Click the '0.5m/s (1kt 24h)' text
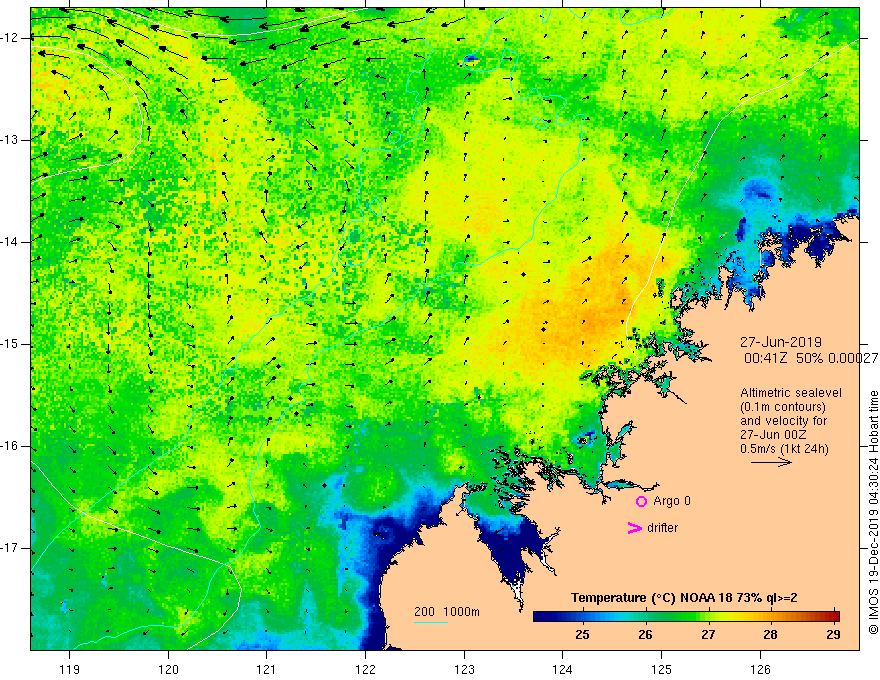Viewport: 880px width, 680px height. click(x=784, y=449)
